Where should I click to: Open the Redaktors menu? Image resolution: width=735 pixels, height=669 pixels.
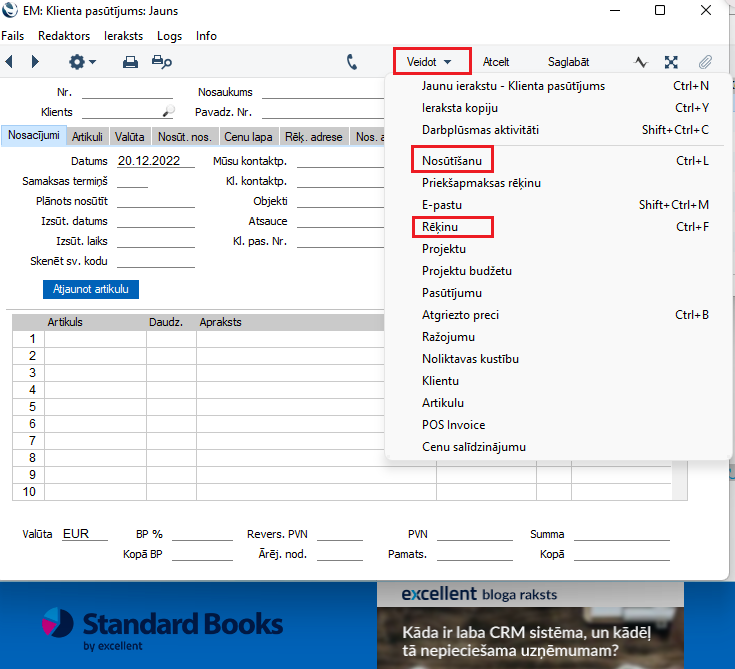[64, 36]
